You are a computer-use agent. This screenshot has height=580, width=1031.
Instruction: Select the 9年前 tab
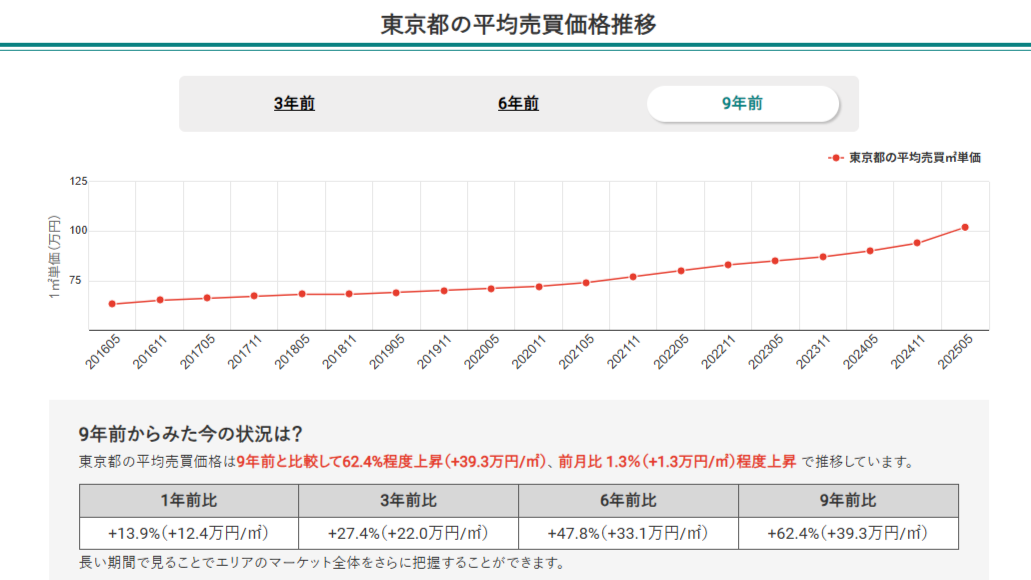point(742,103)
